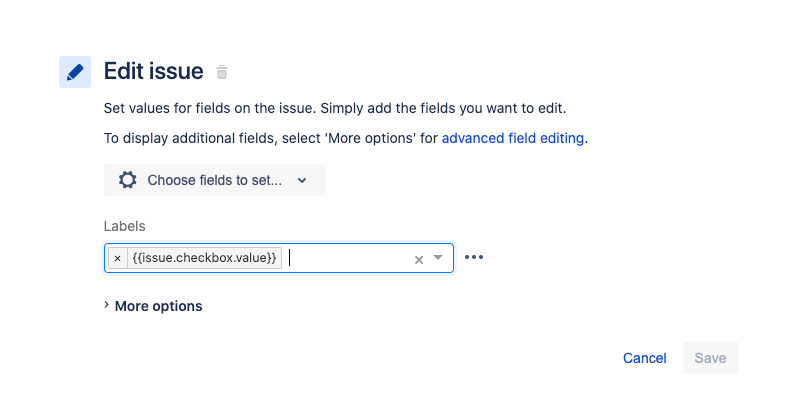Click the More options label text
The width and height of the screenshot is (789, 410).
click(x=158, y=306)
